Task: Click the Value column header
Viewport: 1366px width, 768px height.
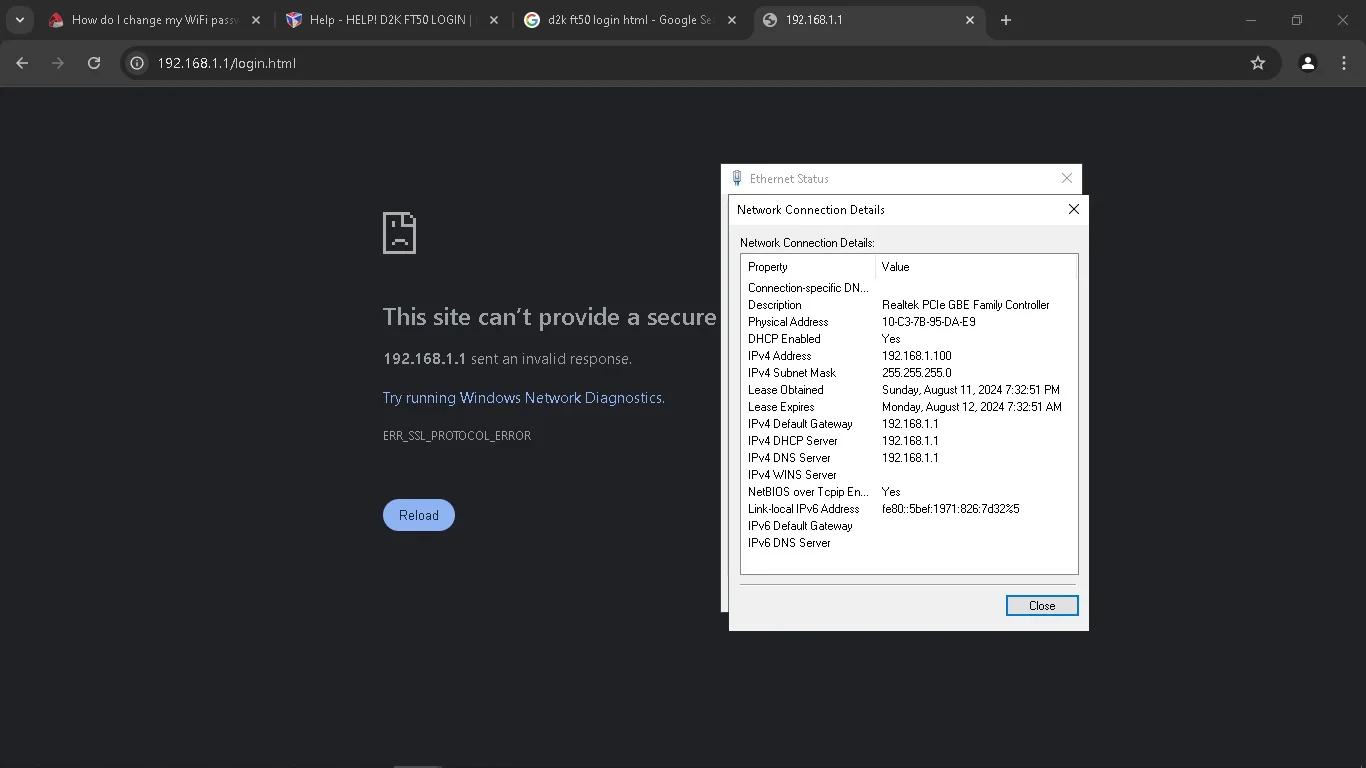Action: coord(976,267)
